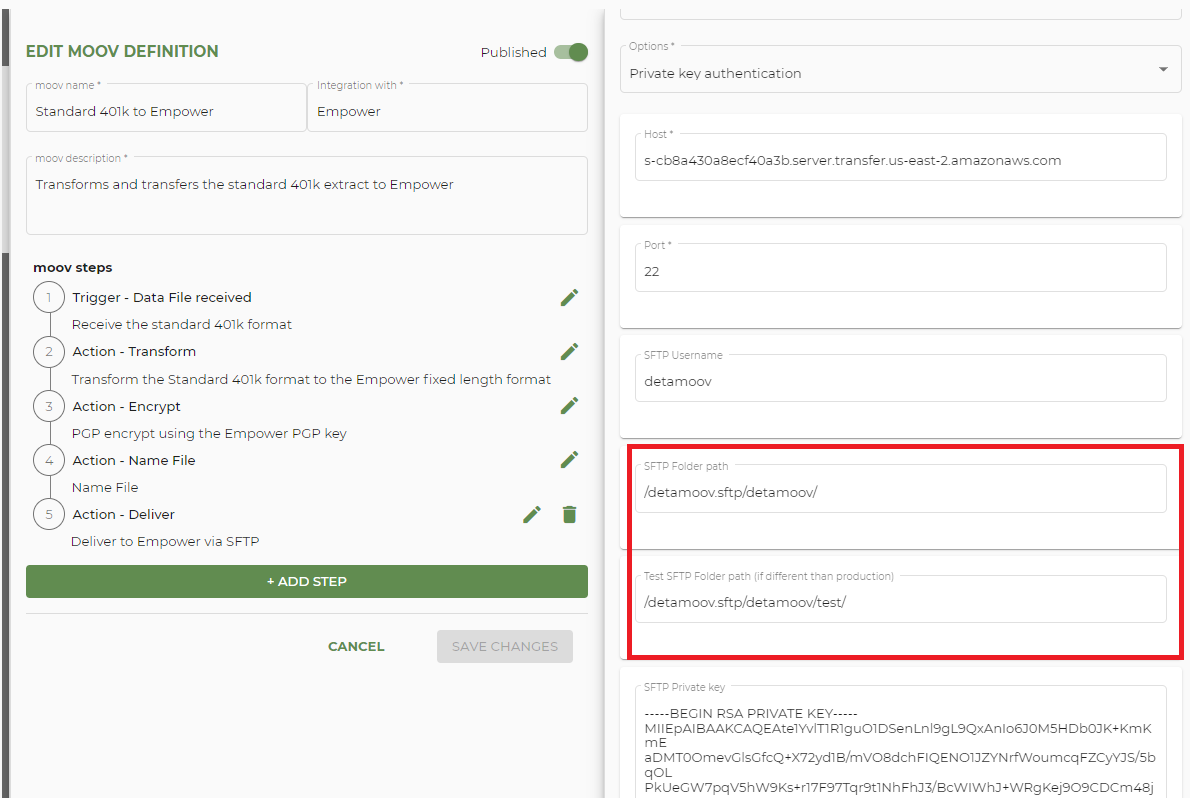Edit the Trigger - Data File received step
Image resolution: width=1190 pixels, height=798 pixels.
point(569,297)
